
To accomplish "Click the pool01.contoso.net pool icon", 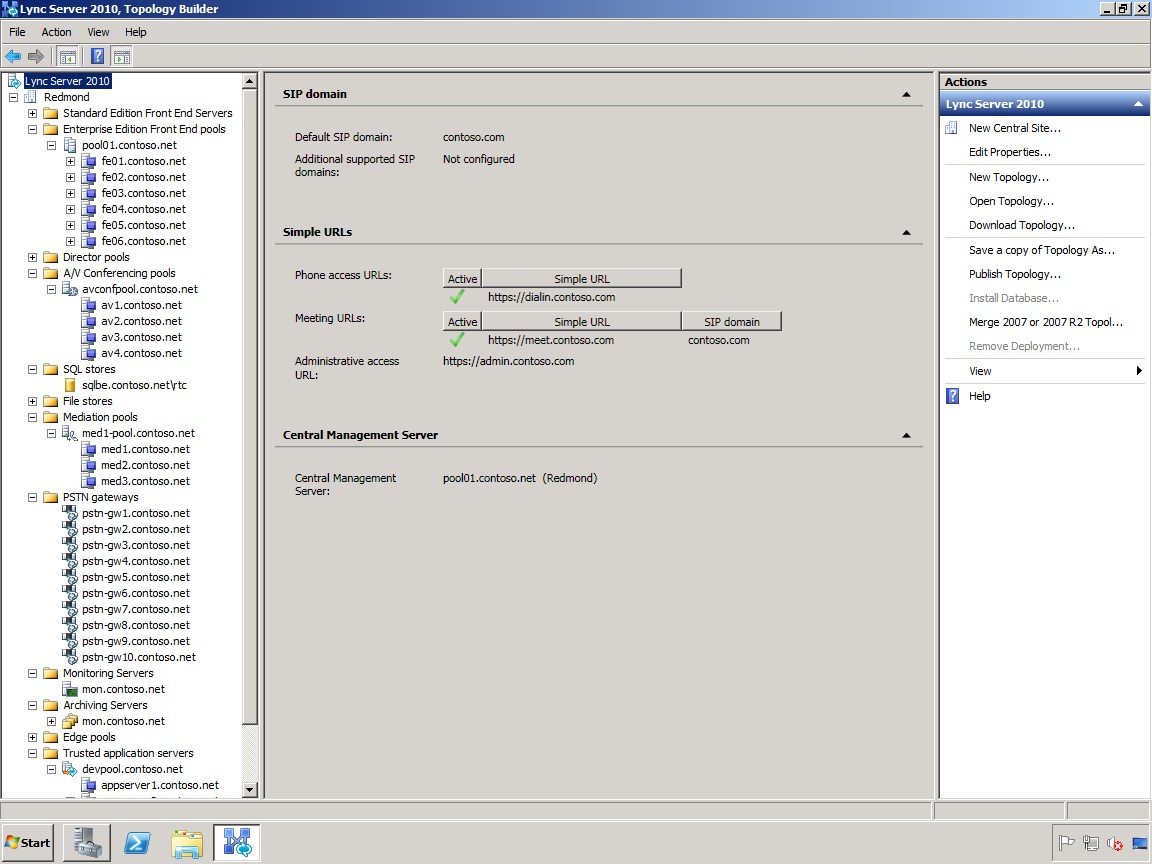I will (x=70, y=145).
